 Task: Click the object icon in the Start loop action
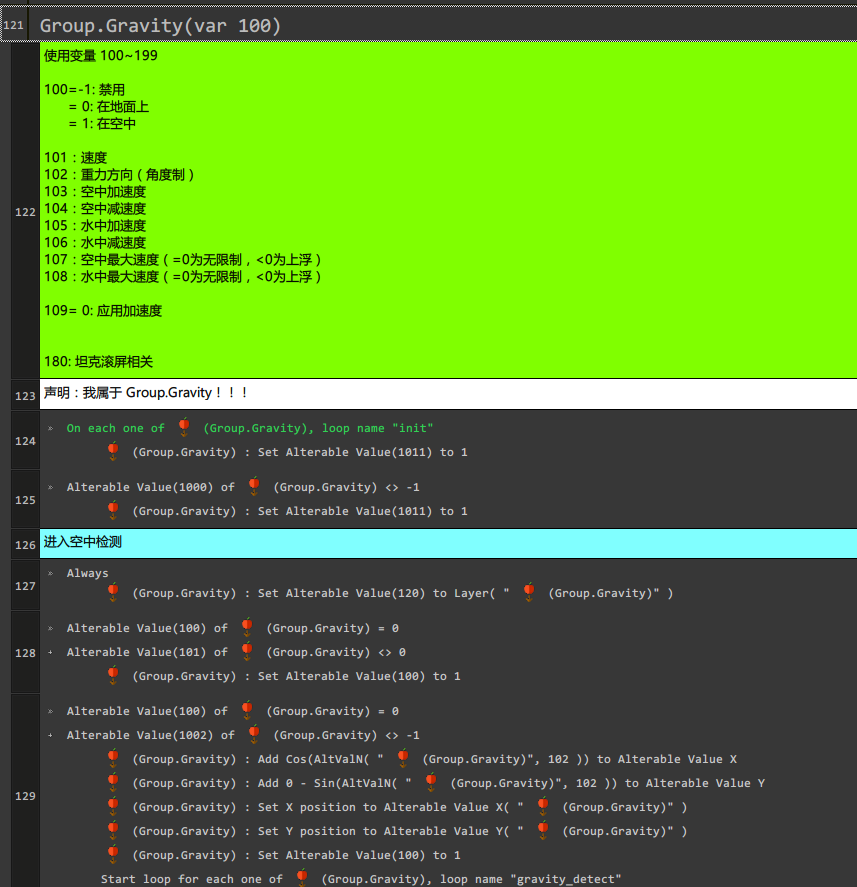tap(302, 878)
